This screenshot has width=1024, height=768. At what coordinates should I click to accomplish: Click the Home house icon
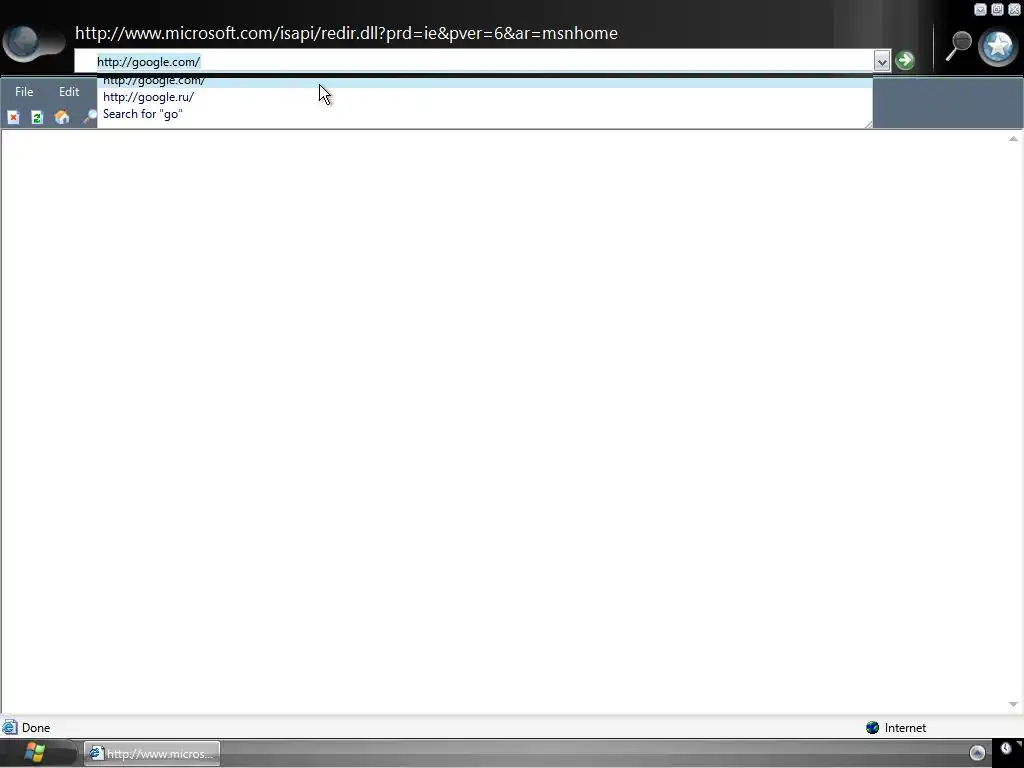coord(62,117)
